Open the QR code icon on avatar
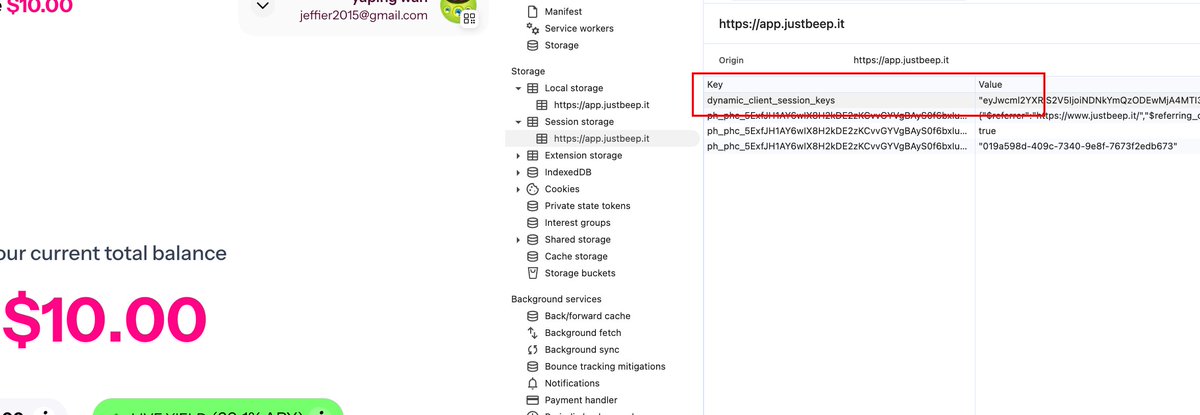Image resolution: width=1200 pixels, height=415 pixels. [x=469, y=18]
